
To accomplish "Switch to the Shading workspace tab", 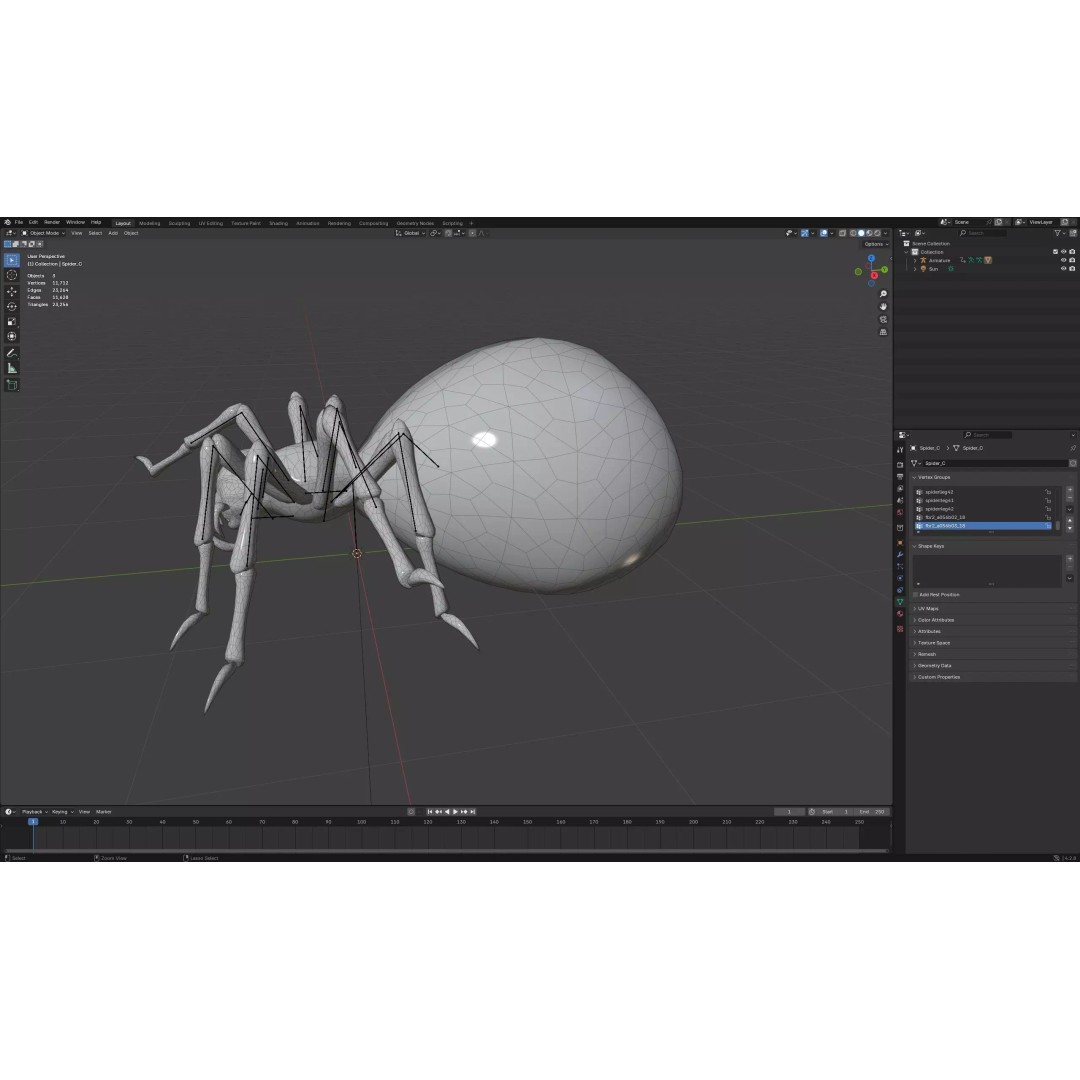I will point(278,223).
